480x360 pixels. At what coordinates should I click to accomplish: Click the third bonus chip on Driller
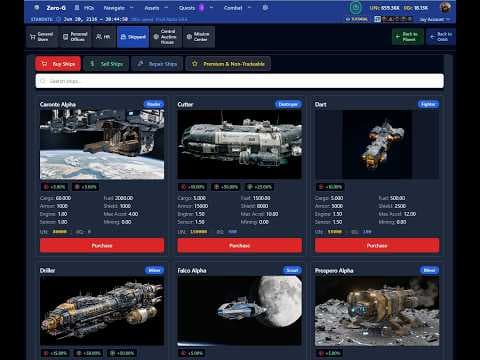coord(122,353)
